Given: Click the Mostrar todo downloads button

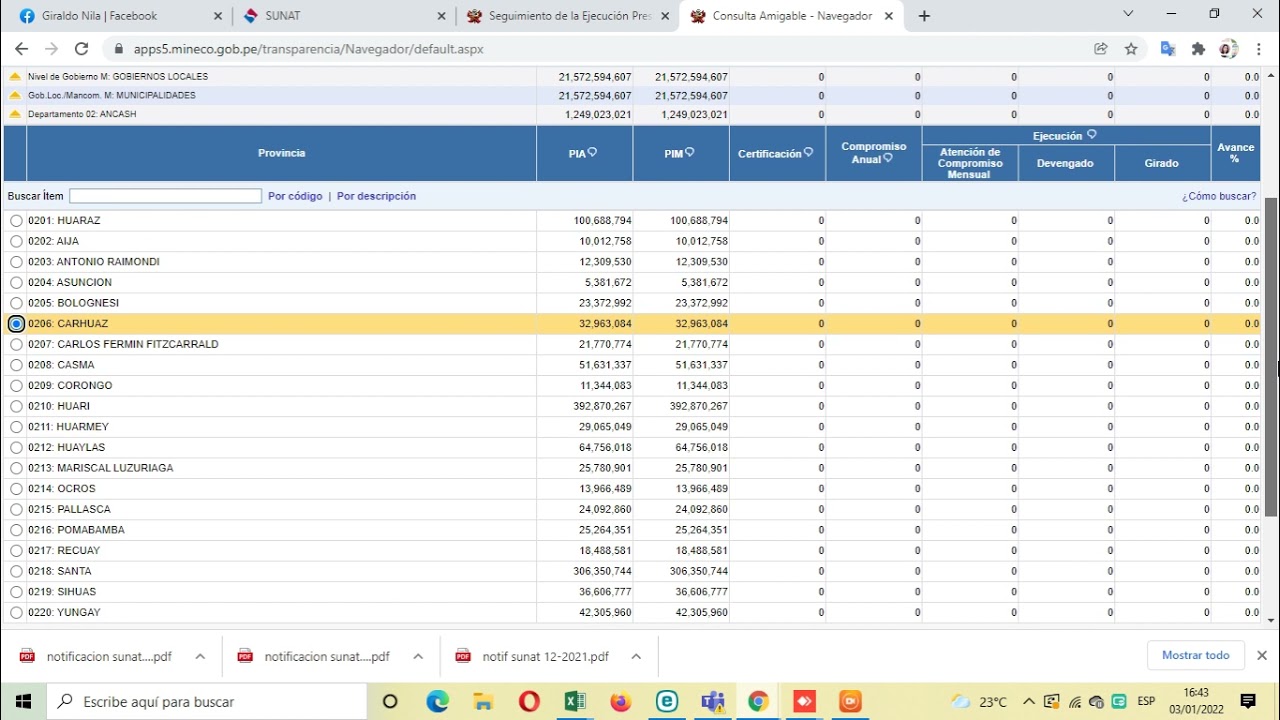Looking at the screenshot, I should point(1196,655).
